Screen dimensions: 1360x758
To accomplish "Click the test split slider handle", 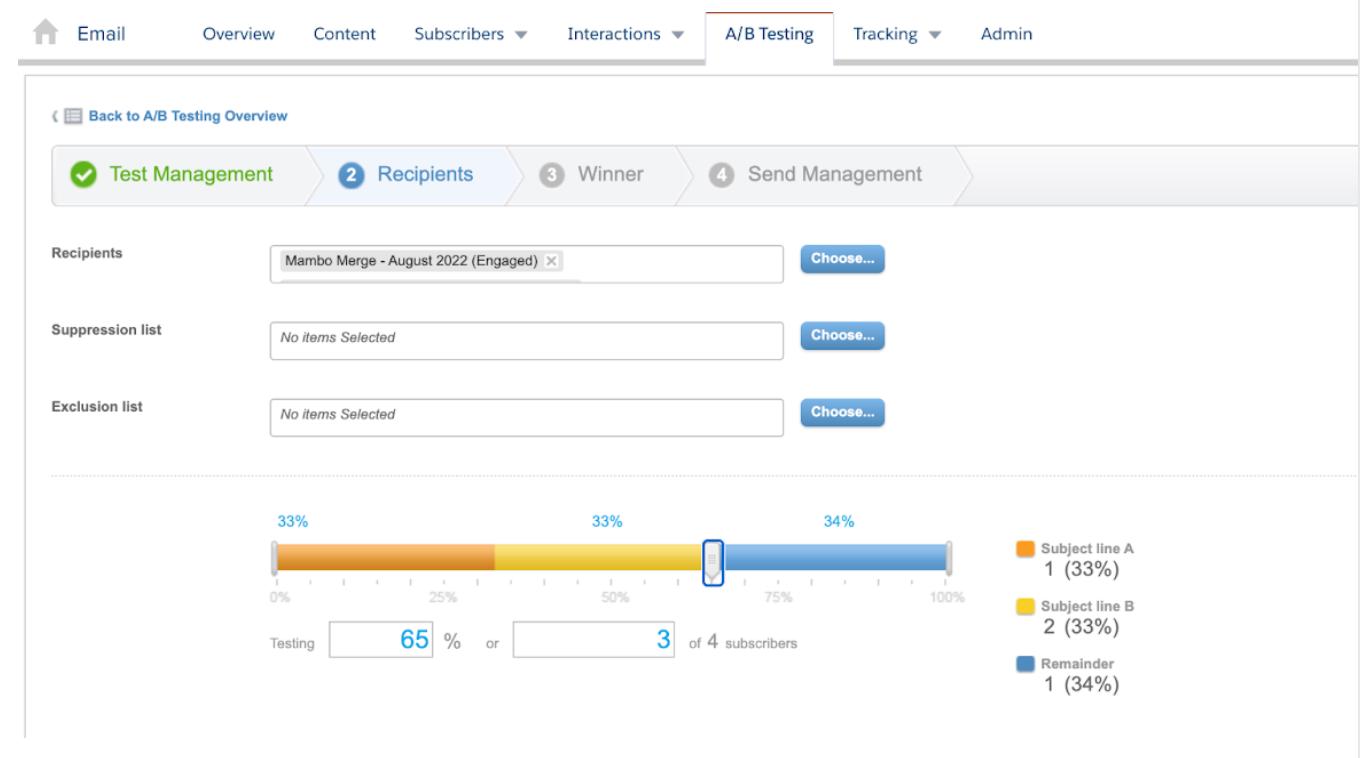I will coord(713,560).
